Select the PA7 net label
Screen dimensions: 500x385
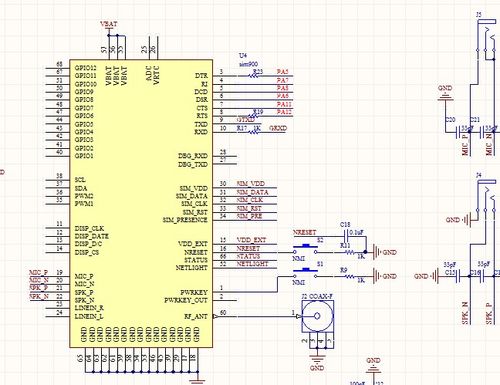282,80
